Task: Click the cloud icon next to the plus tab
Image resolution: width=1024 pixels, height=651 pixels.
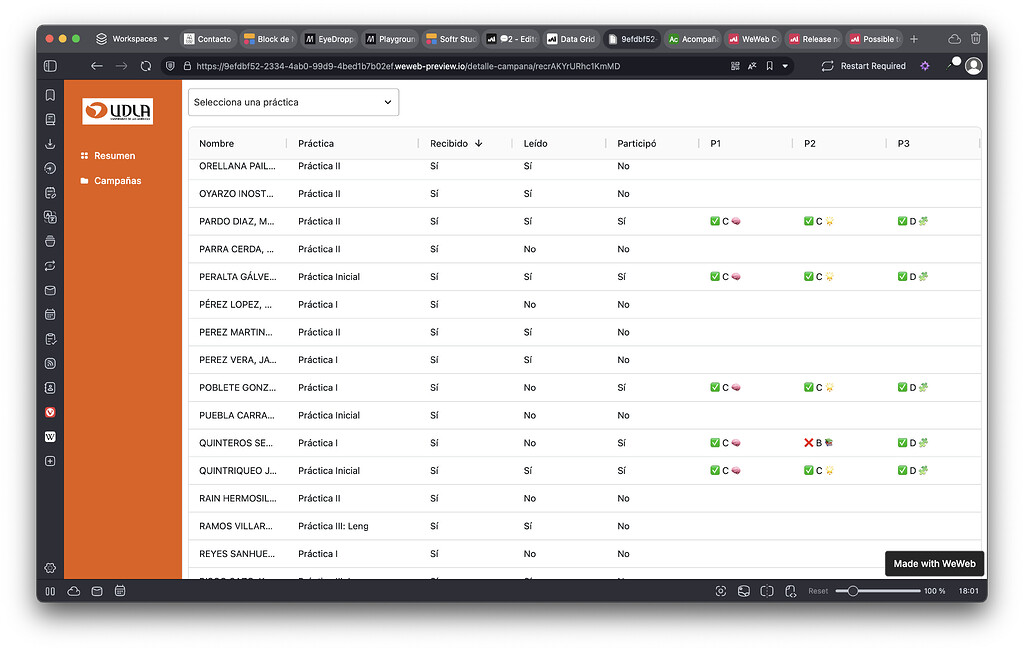Action: 953,37
